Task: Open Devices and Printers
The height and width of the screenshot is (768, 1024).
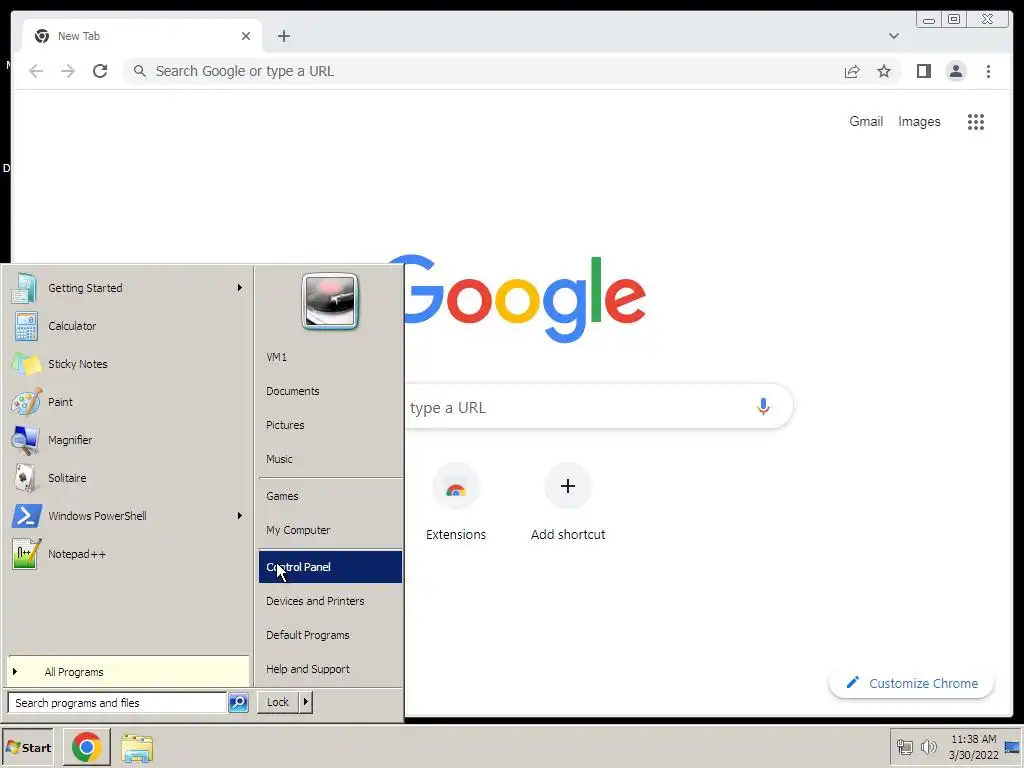Action: [x=330, y=601]
